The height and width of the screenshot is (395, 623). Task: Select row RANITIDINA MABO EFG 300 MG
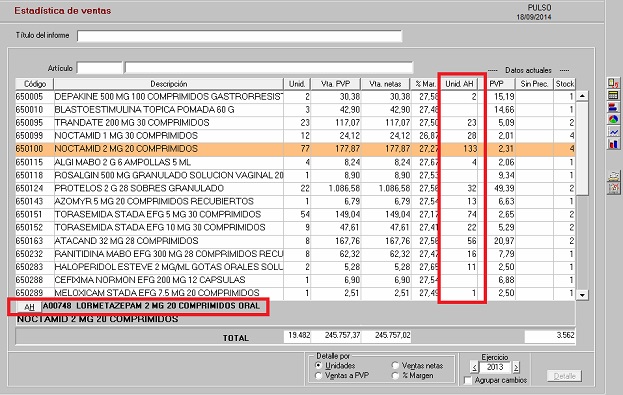coord(295,254)
